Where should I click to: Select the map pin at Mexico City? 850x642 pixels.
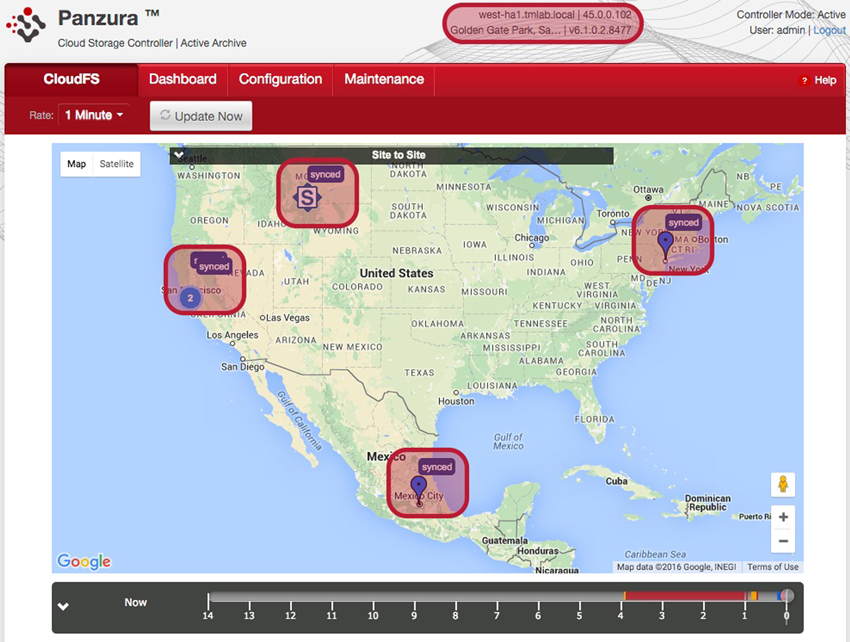point(418,490)
